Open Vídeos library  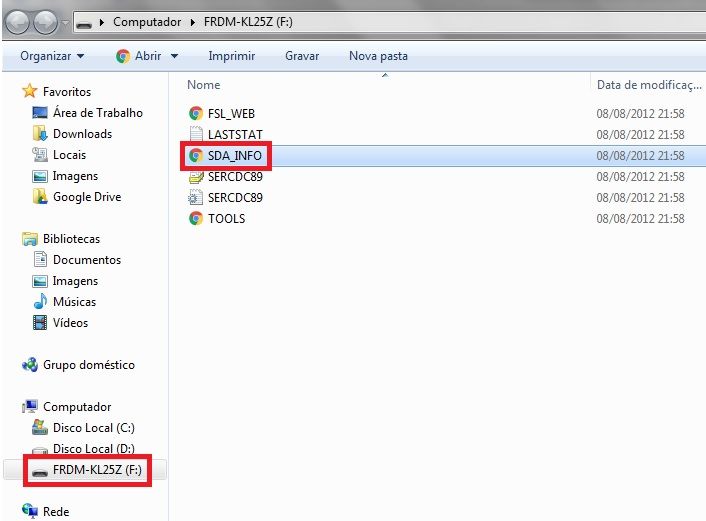click(x=70, y=323)
